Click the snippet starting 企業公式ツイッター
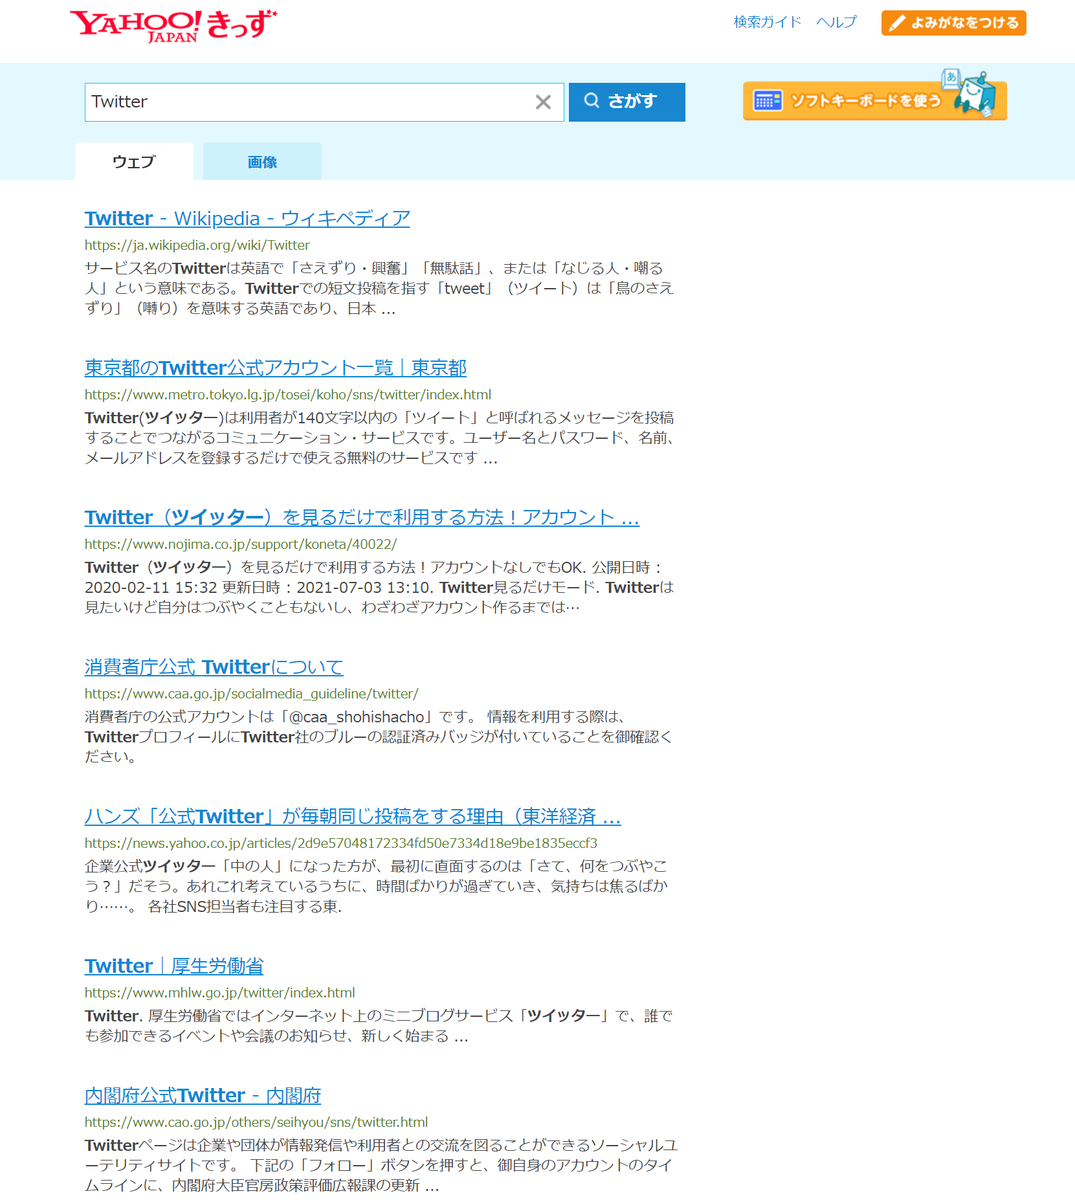 tap(376, 886)
